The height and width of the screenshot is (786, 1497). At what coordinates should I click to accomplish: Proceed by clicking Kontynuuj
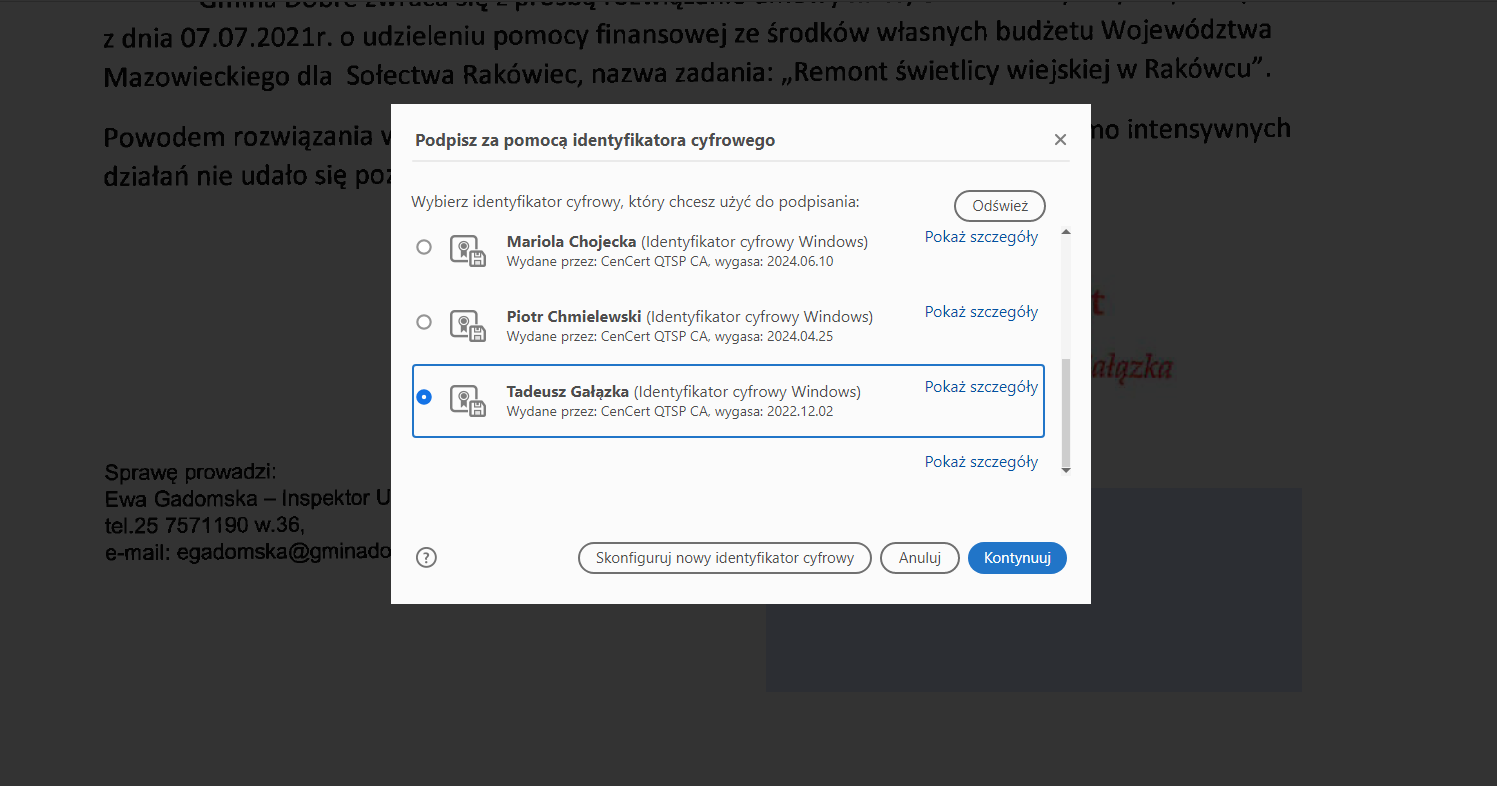click(x=1017, y=558)
